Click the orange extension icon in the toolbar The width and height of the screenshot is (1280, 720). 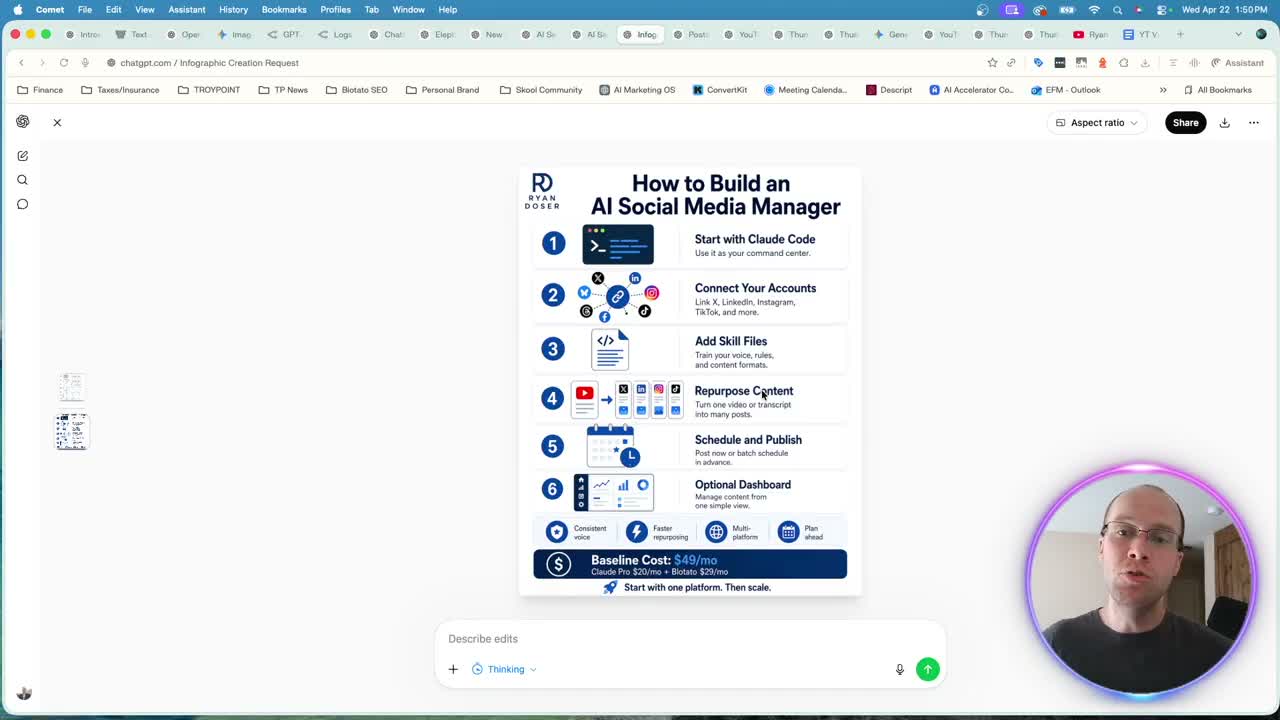(1102, 63)
